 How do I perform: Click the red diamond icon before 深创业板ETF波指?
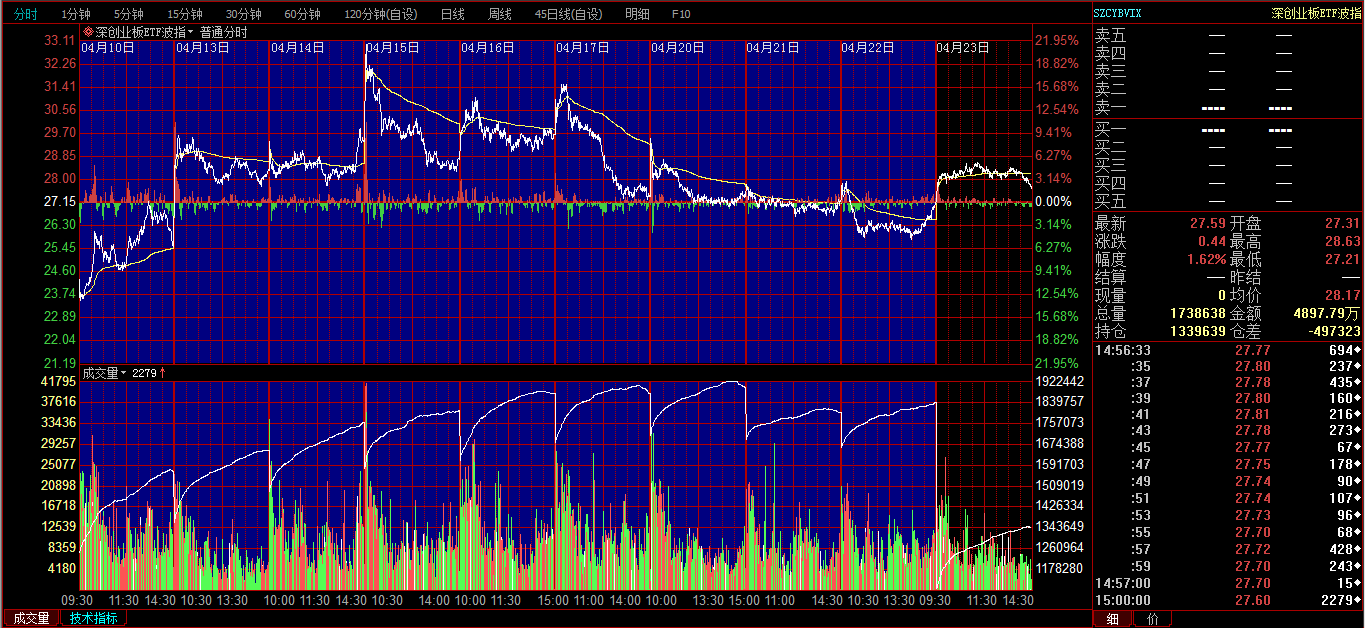pyautogui.click(x=88, y=32)
